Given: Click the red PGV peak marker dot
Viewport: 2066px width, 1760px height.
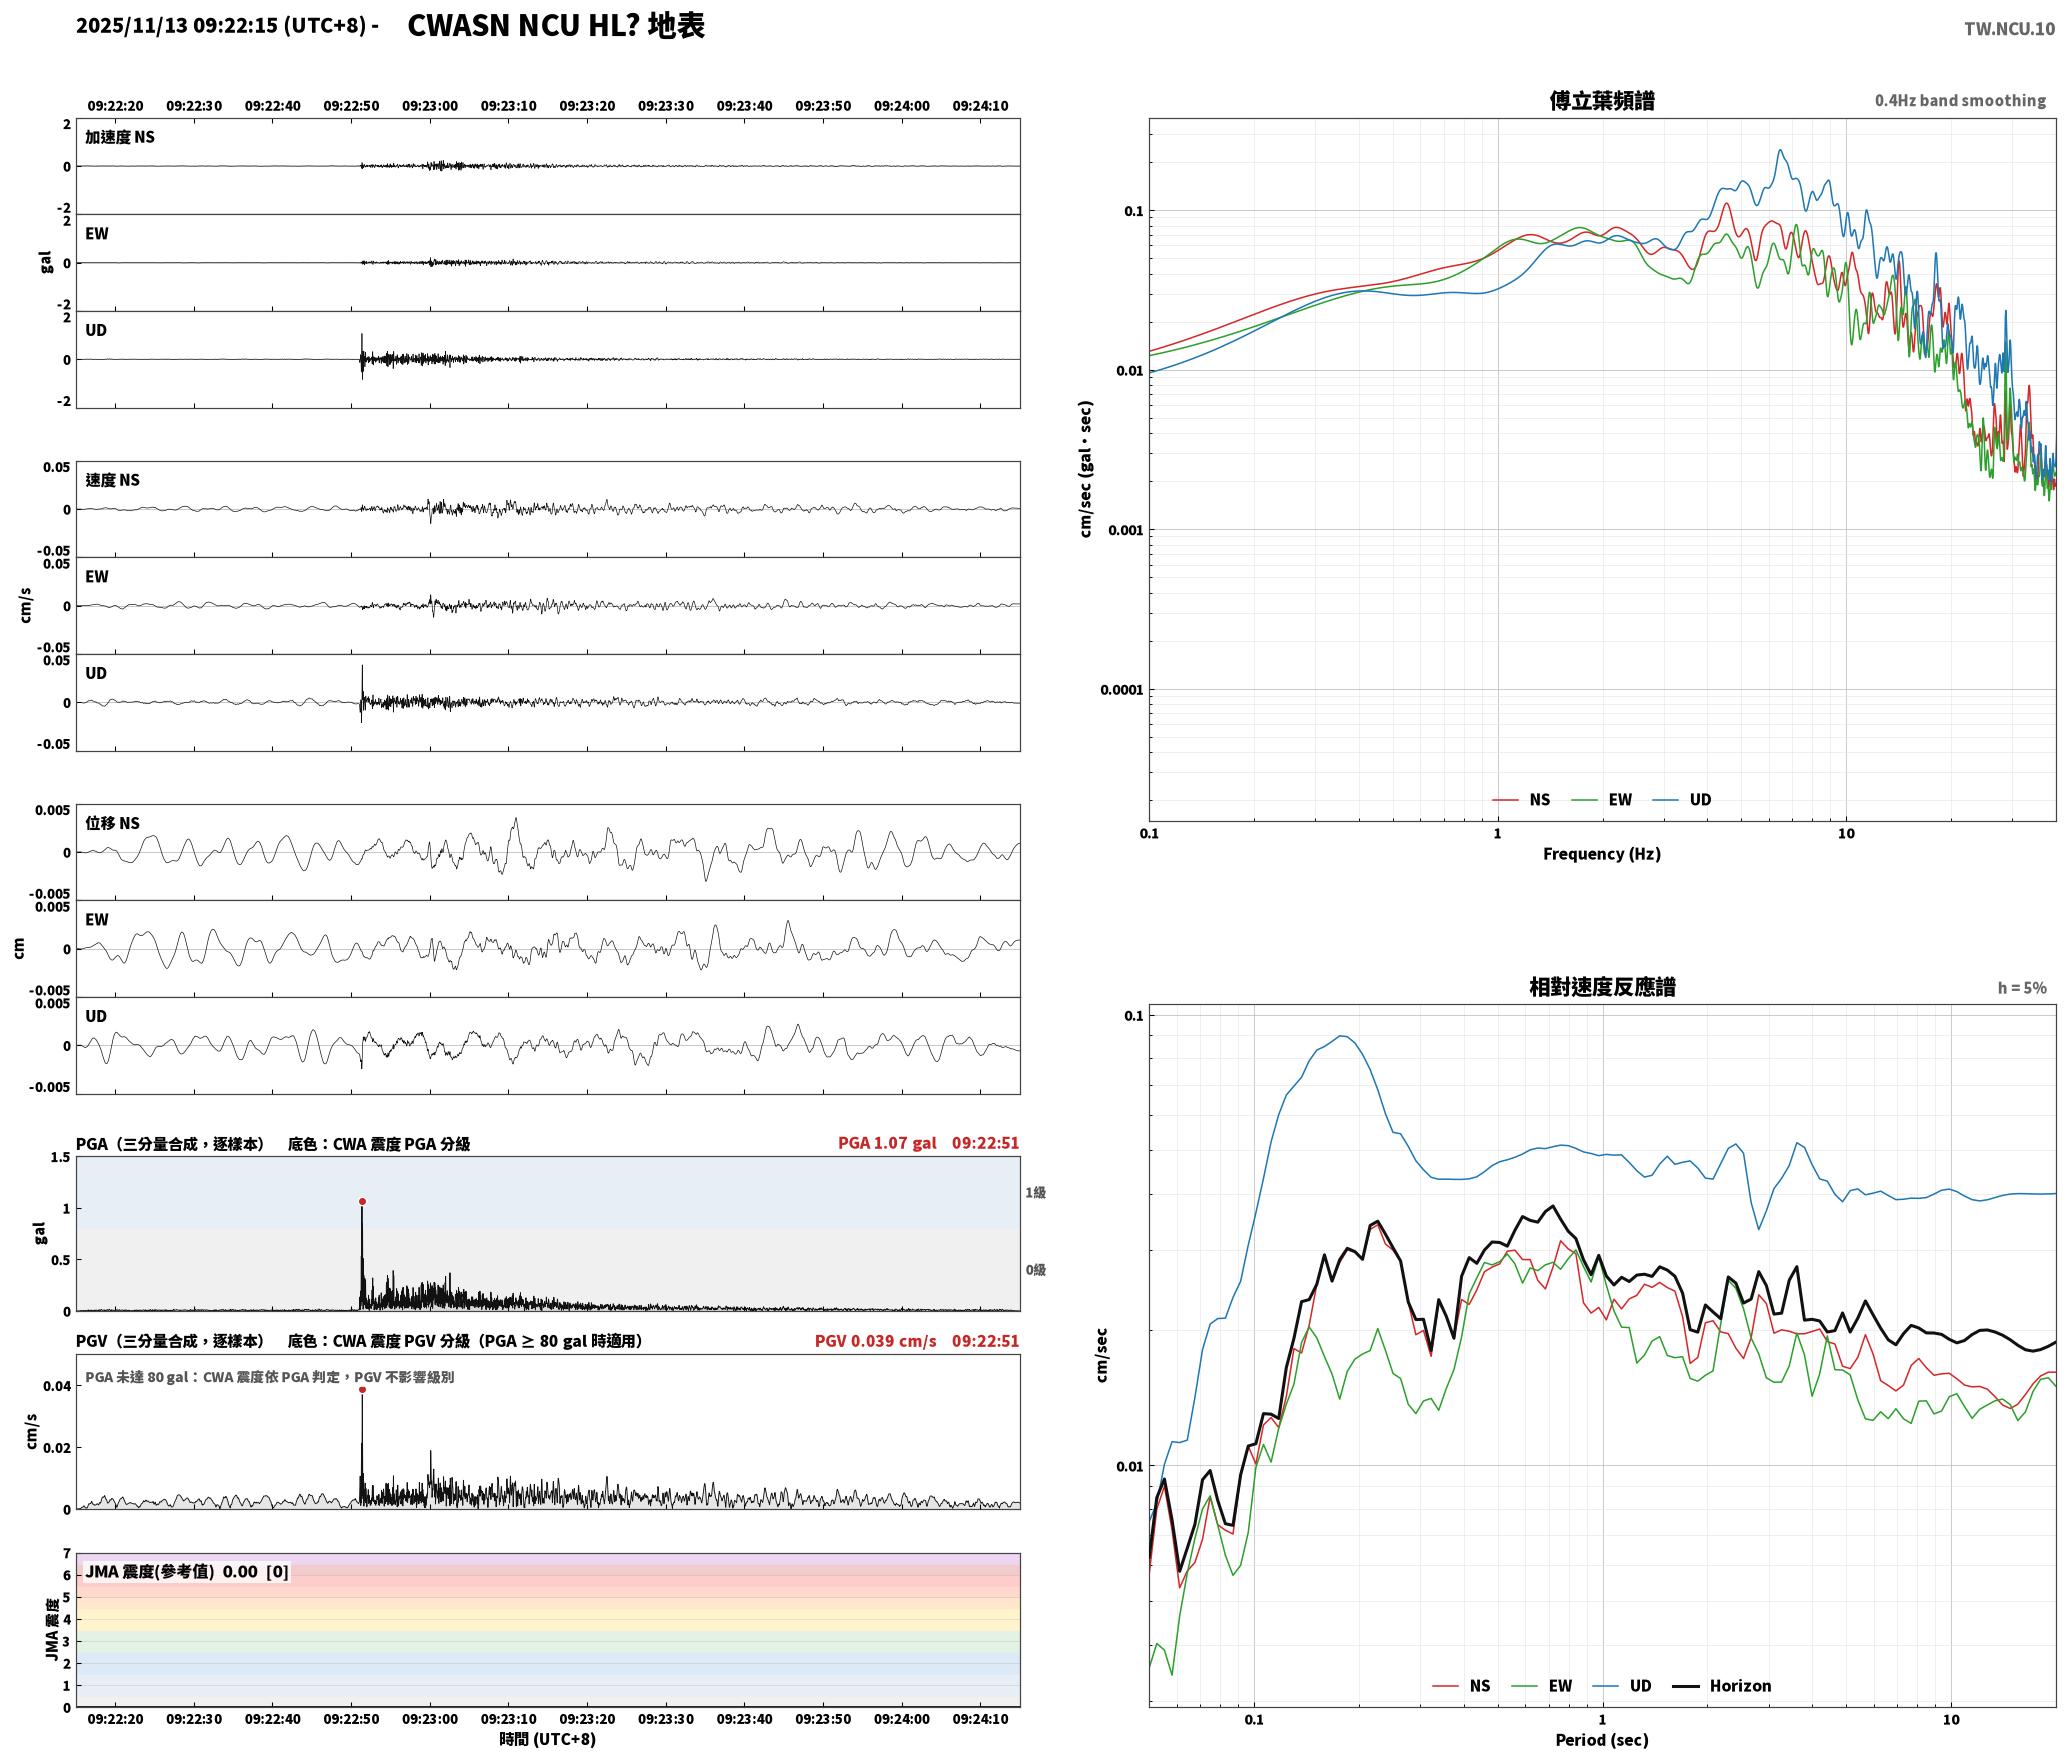Looking at the screenshot, I should click(362, 1389).
